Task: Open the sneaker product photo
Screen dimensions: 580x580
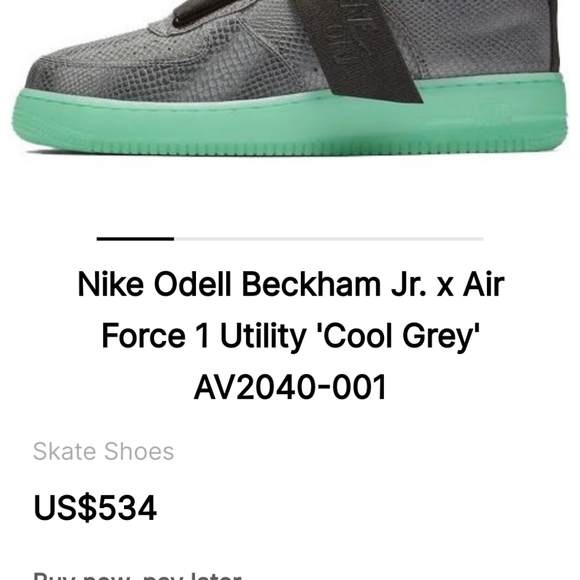Action: click(x=290, y=80)
